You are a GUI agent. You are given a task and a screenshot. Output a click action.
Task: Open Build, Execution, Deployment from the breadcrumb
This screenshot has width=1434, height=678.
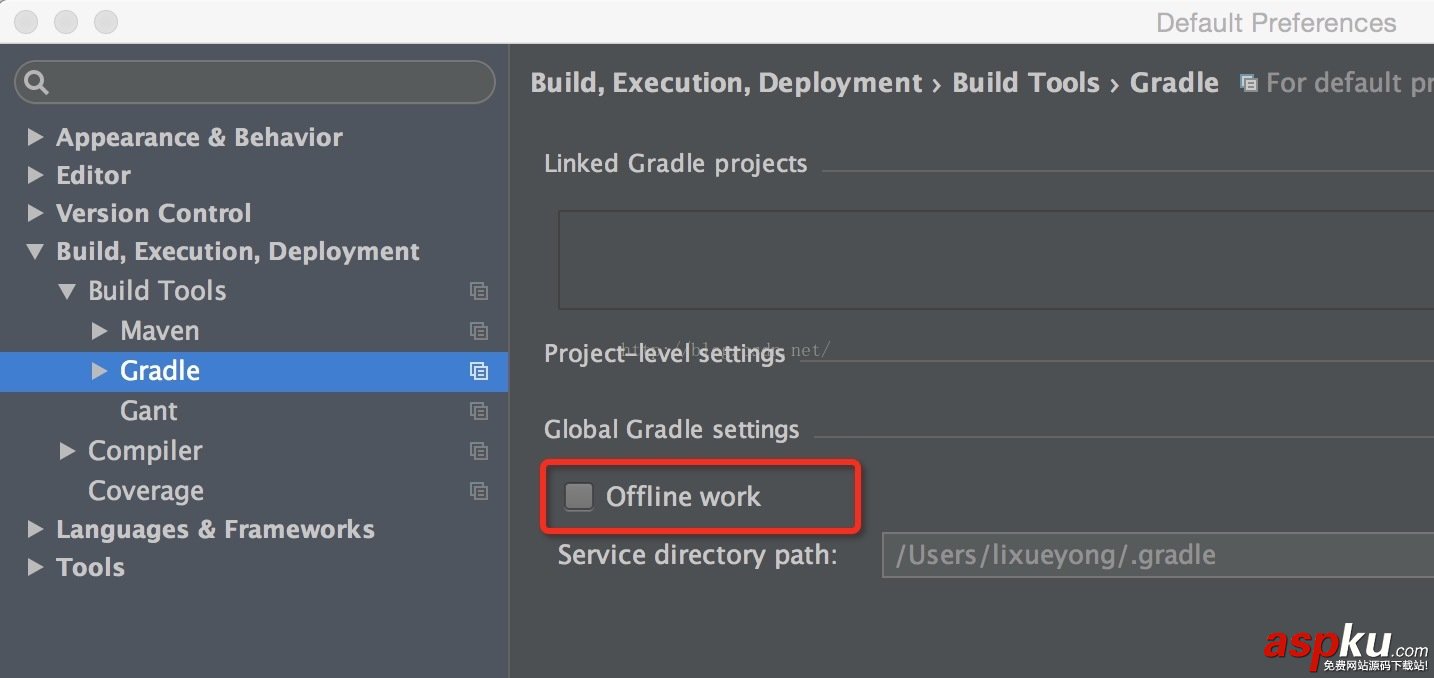725,83
